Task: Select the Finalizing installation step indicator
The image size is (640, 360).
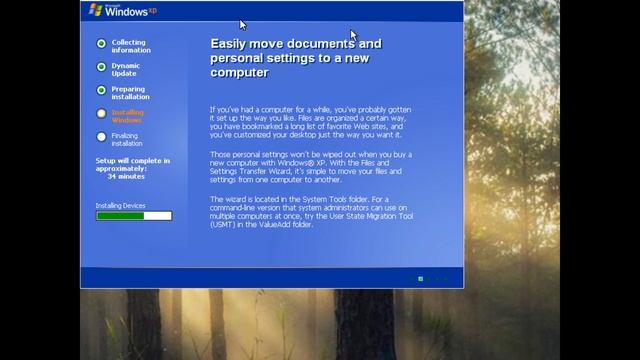Action: tap(101, 137)
